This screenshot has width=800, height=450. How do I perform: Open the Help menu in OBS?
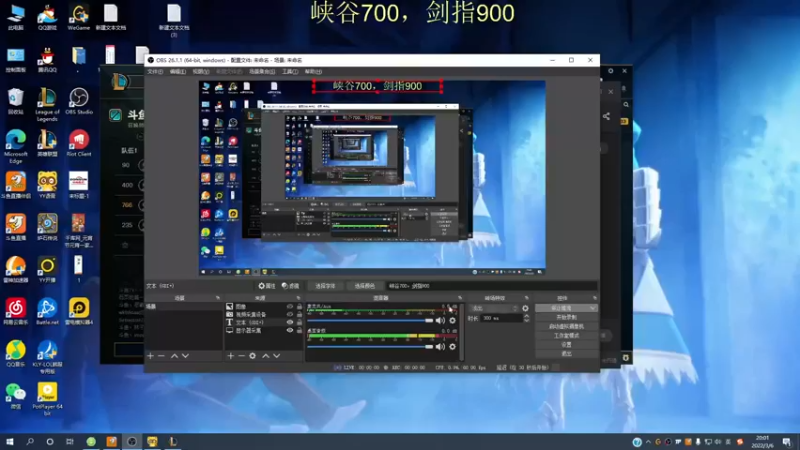click(313, 72)
